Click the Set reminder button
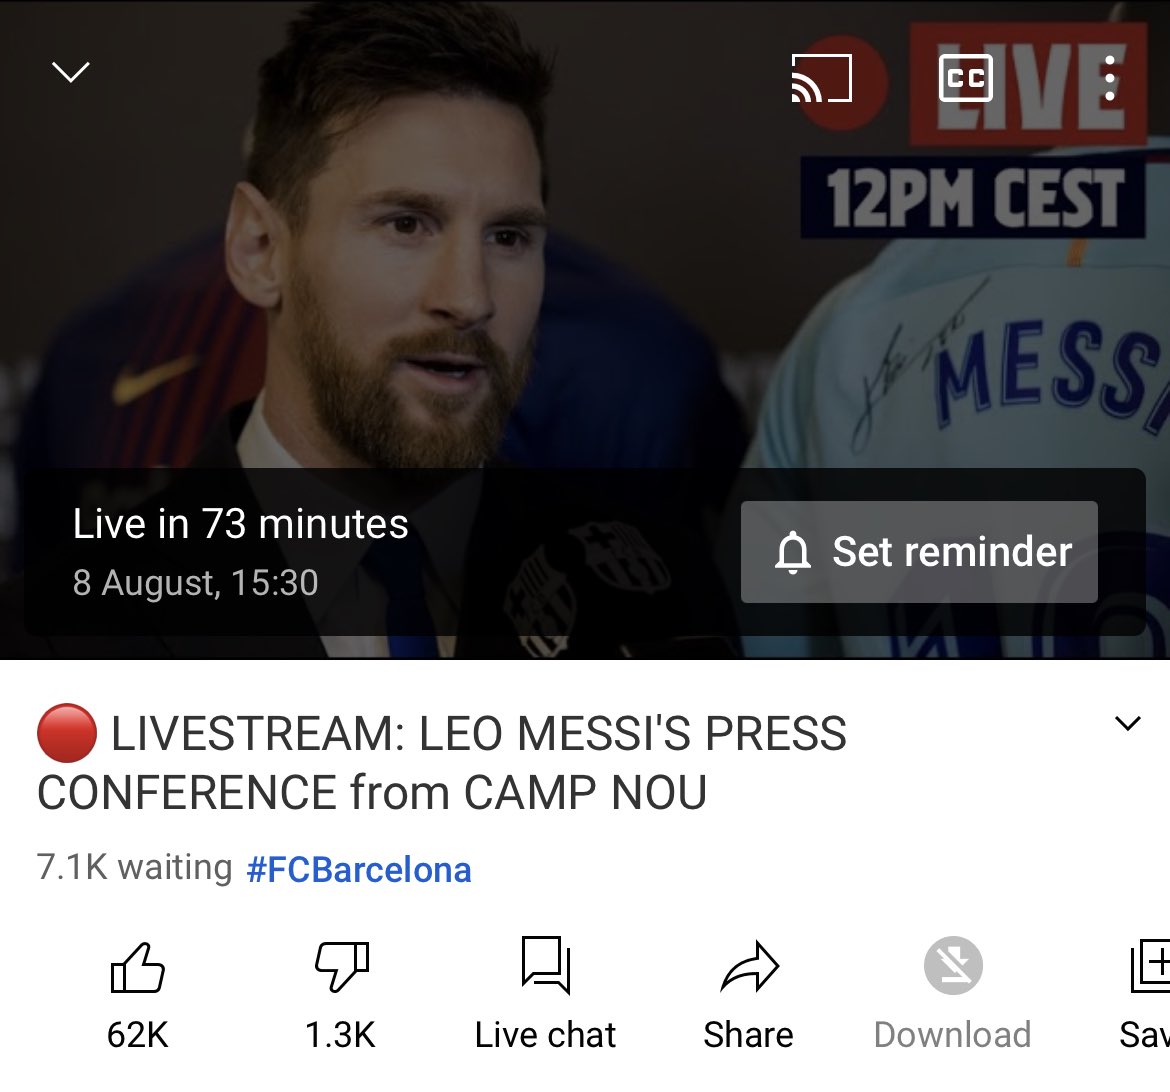Screen dimensions: 1170x1092 [919, 552]
